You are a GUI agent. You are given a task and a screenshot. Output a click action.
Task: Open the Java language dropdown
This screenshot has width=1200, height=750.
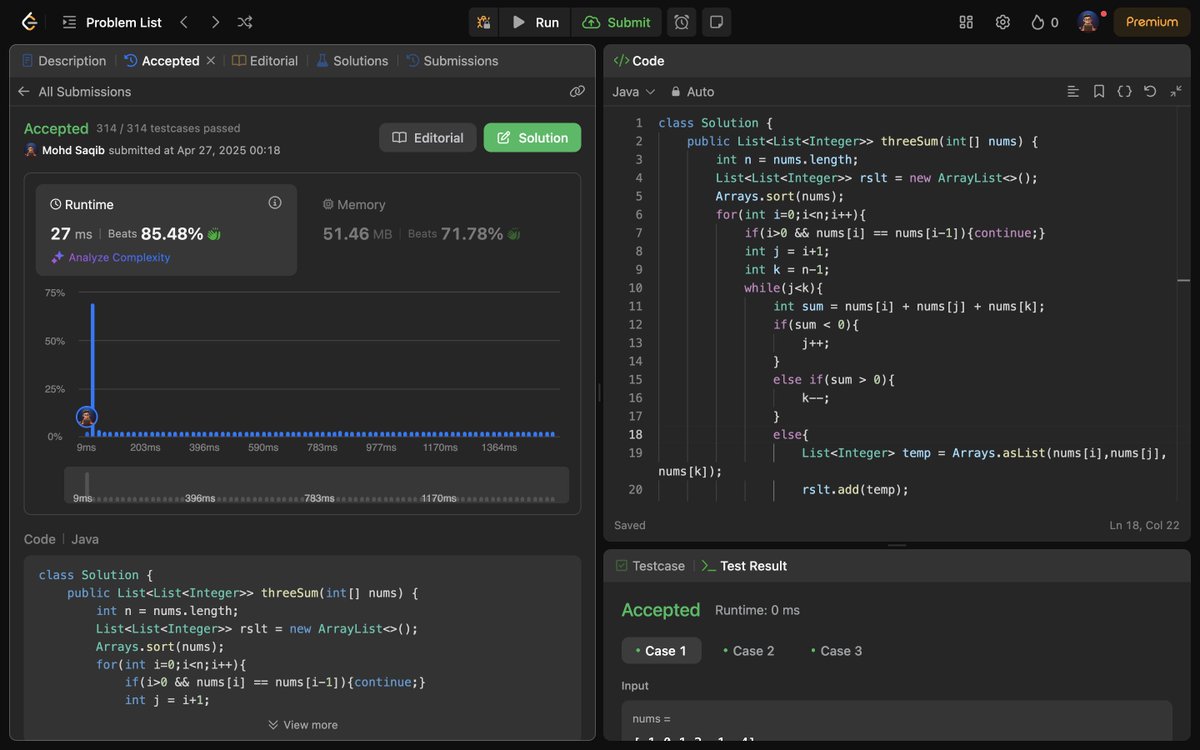point(634,91)
